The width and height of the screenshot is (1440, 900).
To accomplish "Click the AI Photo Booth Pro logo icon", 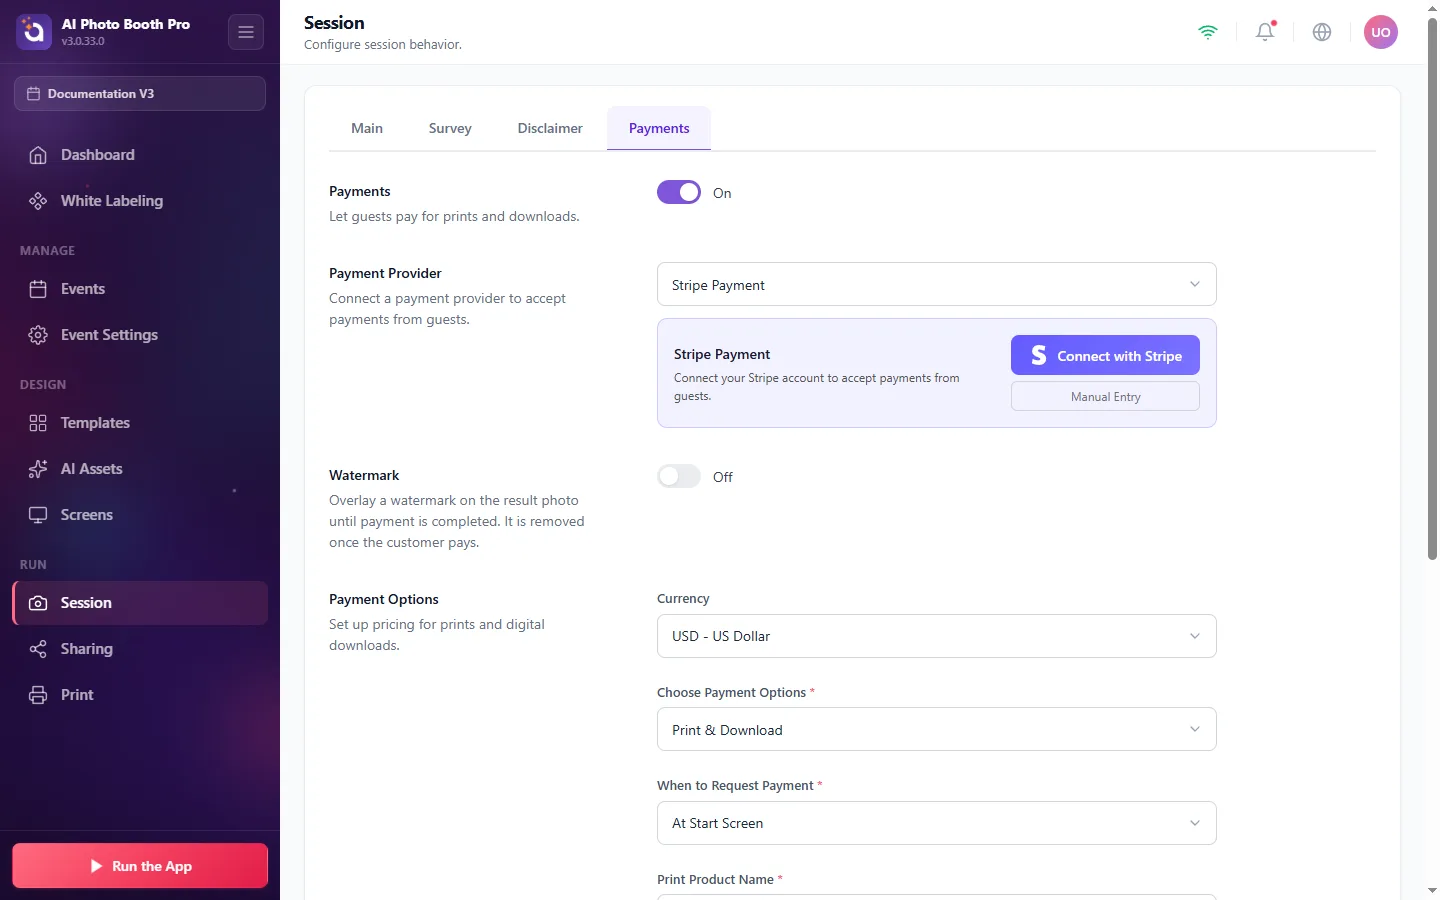I will 34,32.
